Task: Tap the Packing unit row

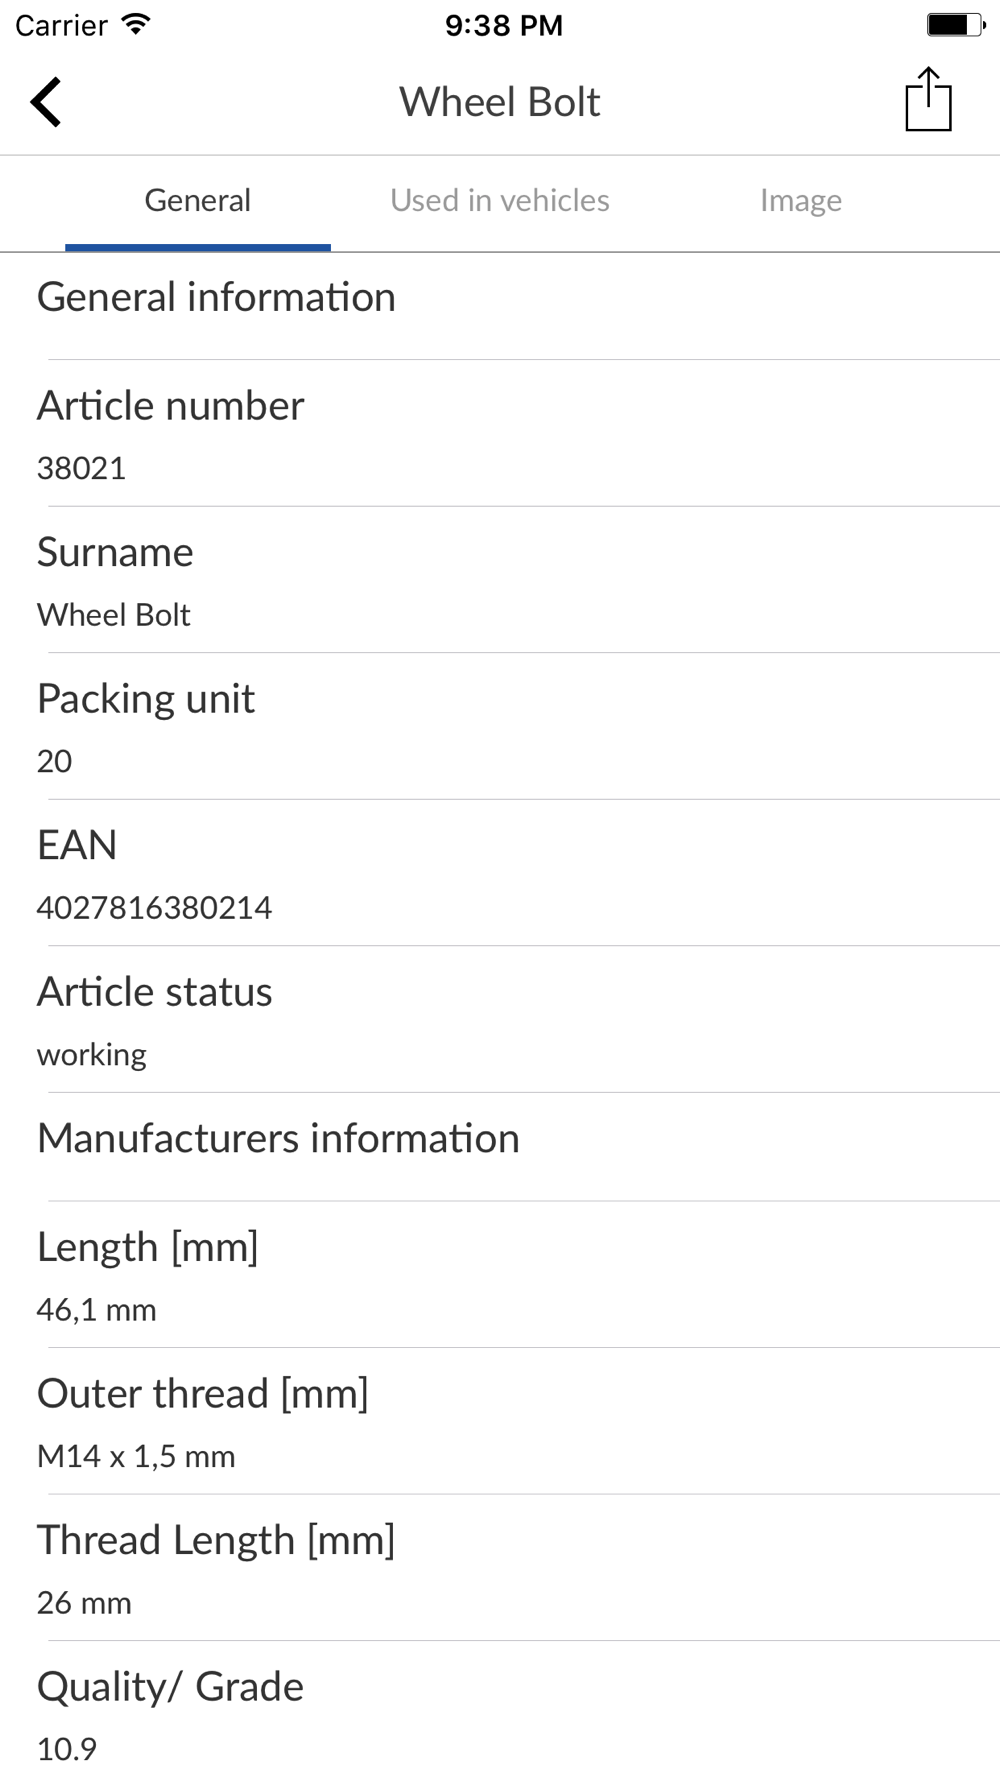Action: pyautogui.click(x=500, y=726)
